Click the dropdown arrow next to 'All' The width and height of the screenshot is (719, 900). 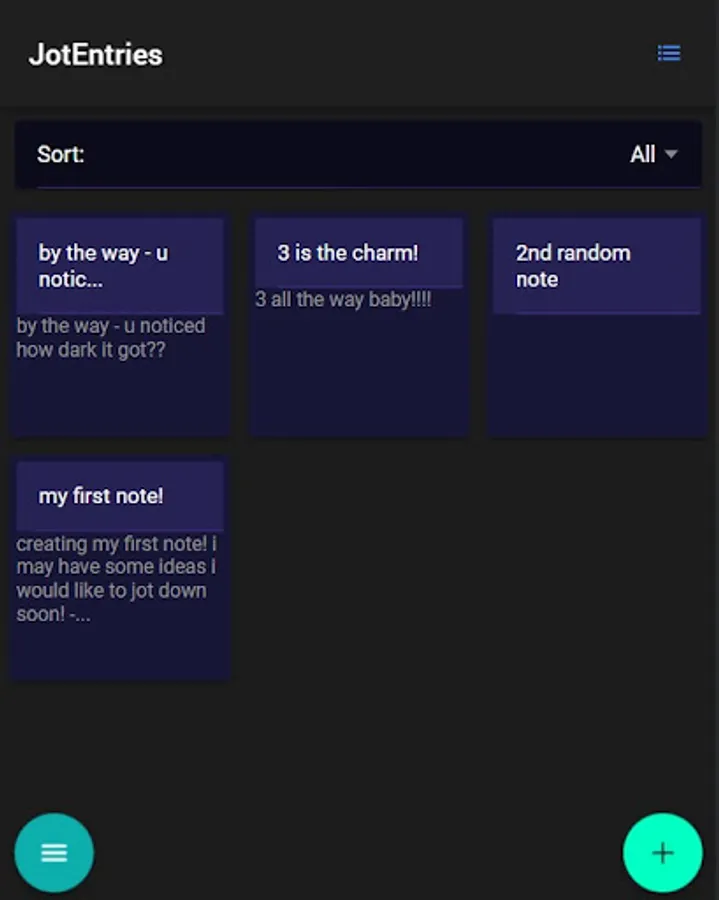click(671, 155)
